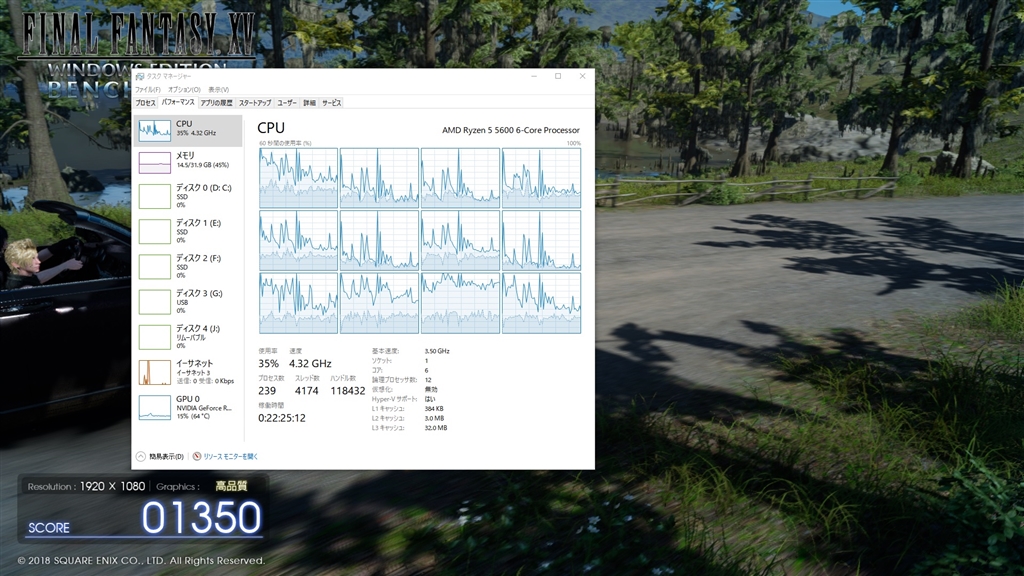Select ディスク 0 (D: C:) in the sidebar
Screen dimensions: 1024x576
pyautogui.click(x=188, y=196)
